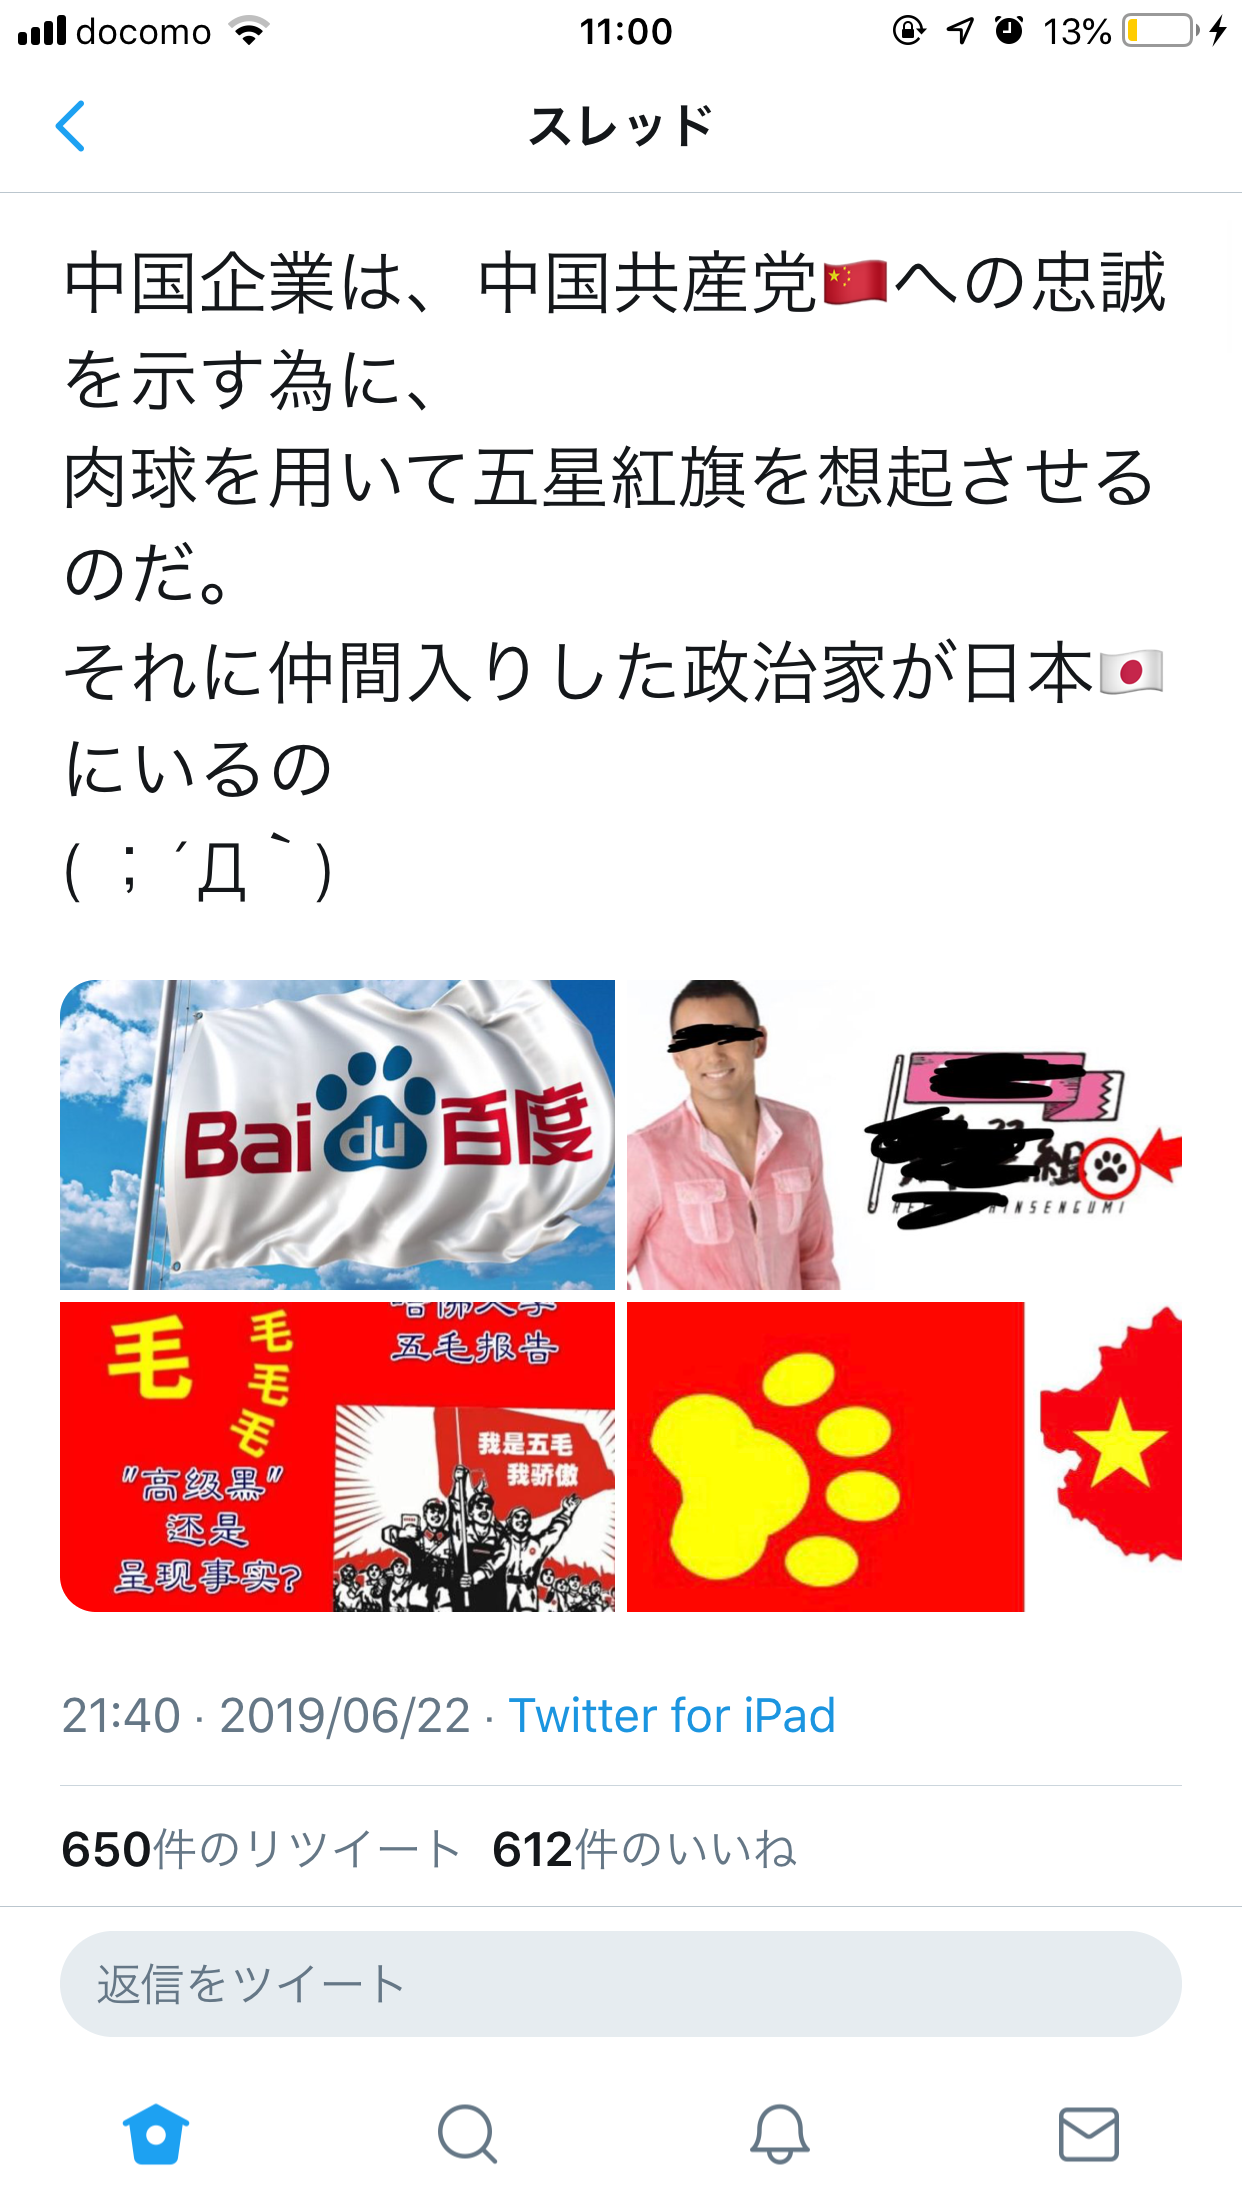Screen dimensions: 1242x2208
Task: Open the Search magnifier tab
Action: coord(467,2134)
